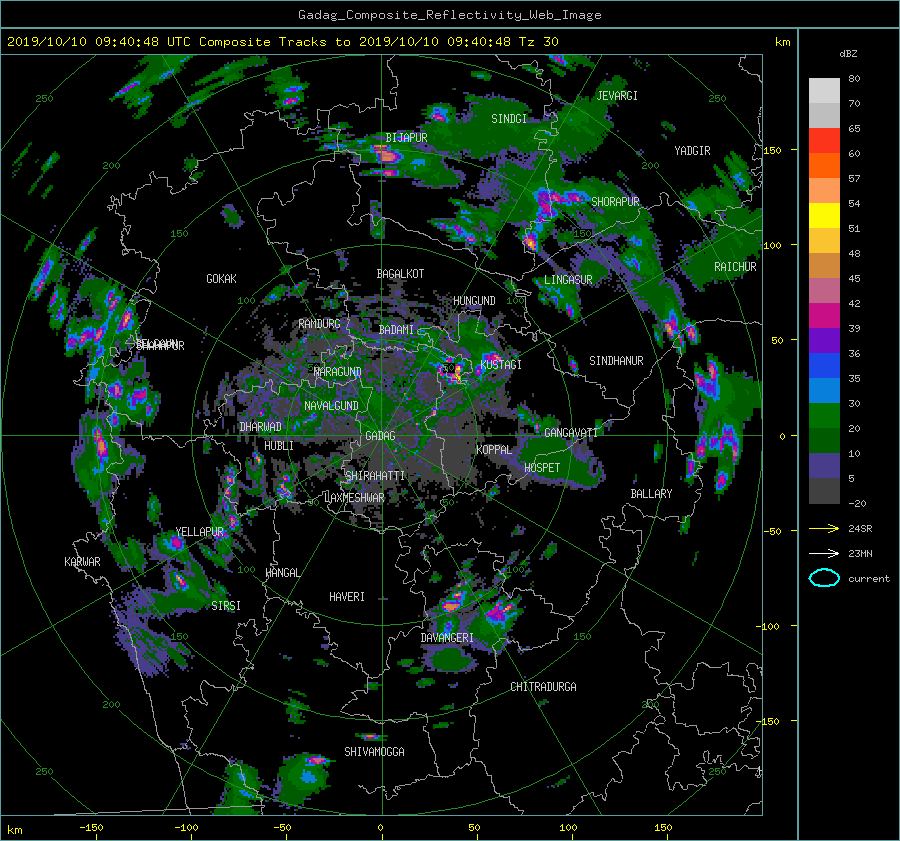Select the blue 36 dBZ color swatch
The height and width of the screenshot is (841, 900).
coord(824,365)
